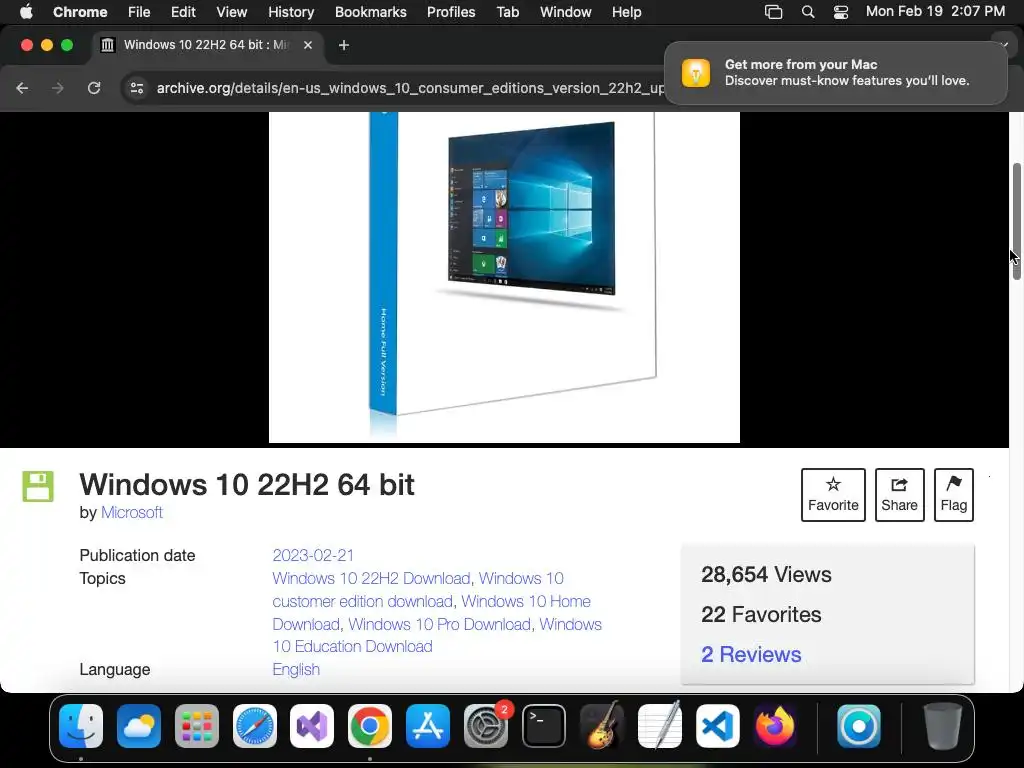The image size is (1024, 768).
Task: Open Terminal from the Dock
Action: (x=543, y=726)
